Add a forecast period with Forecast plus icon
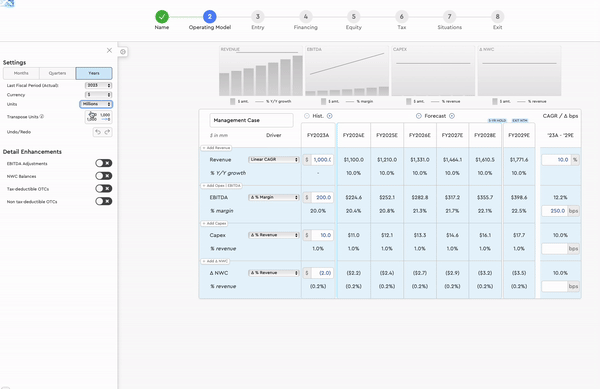The width and height of the screenshot is (600, 389). click(452, 116)
